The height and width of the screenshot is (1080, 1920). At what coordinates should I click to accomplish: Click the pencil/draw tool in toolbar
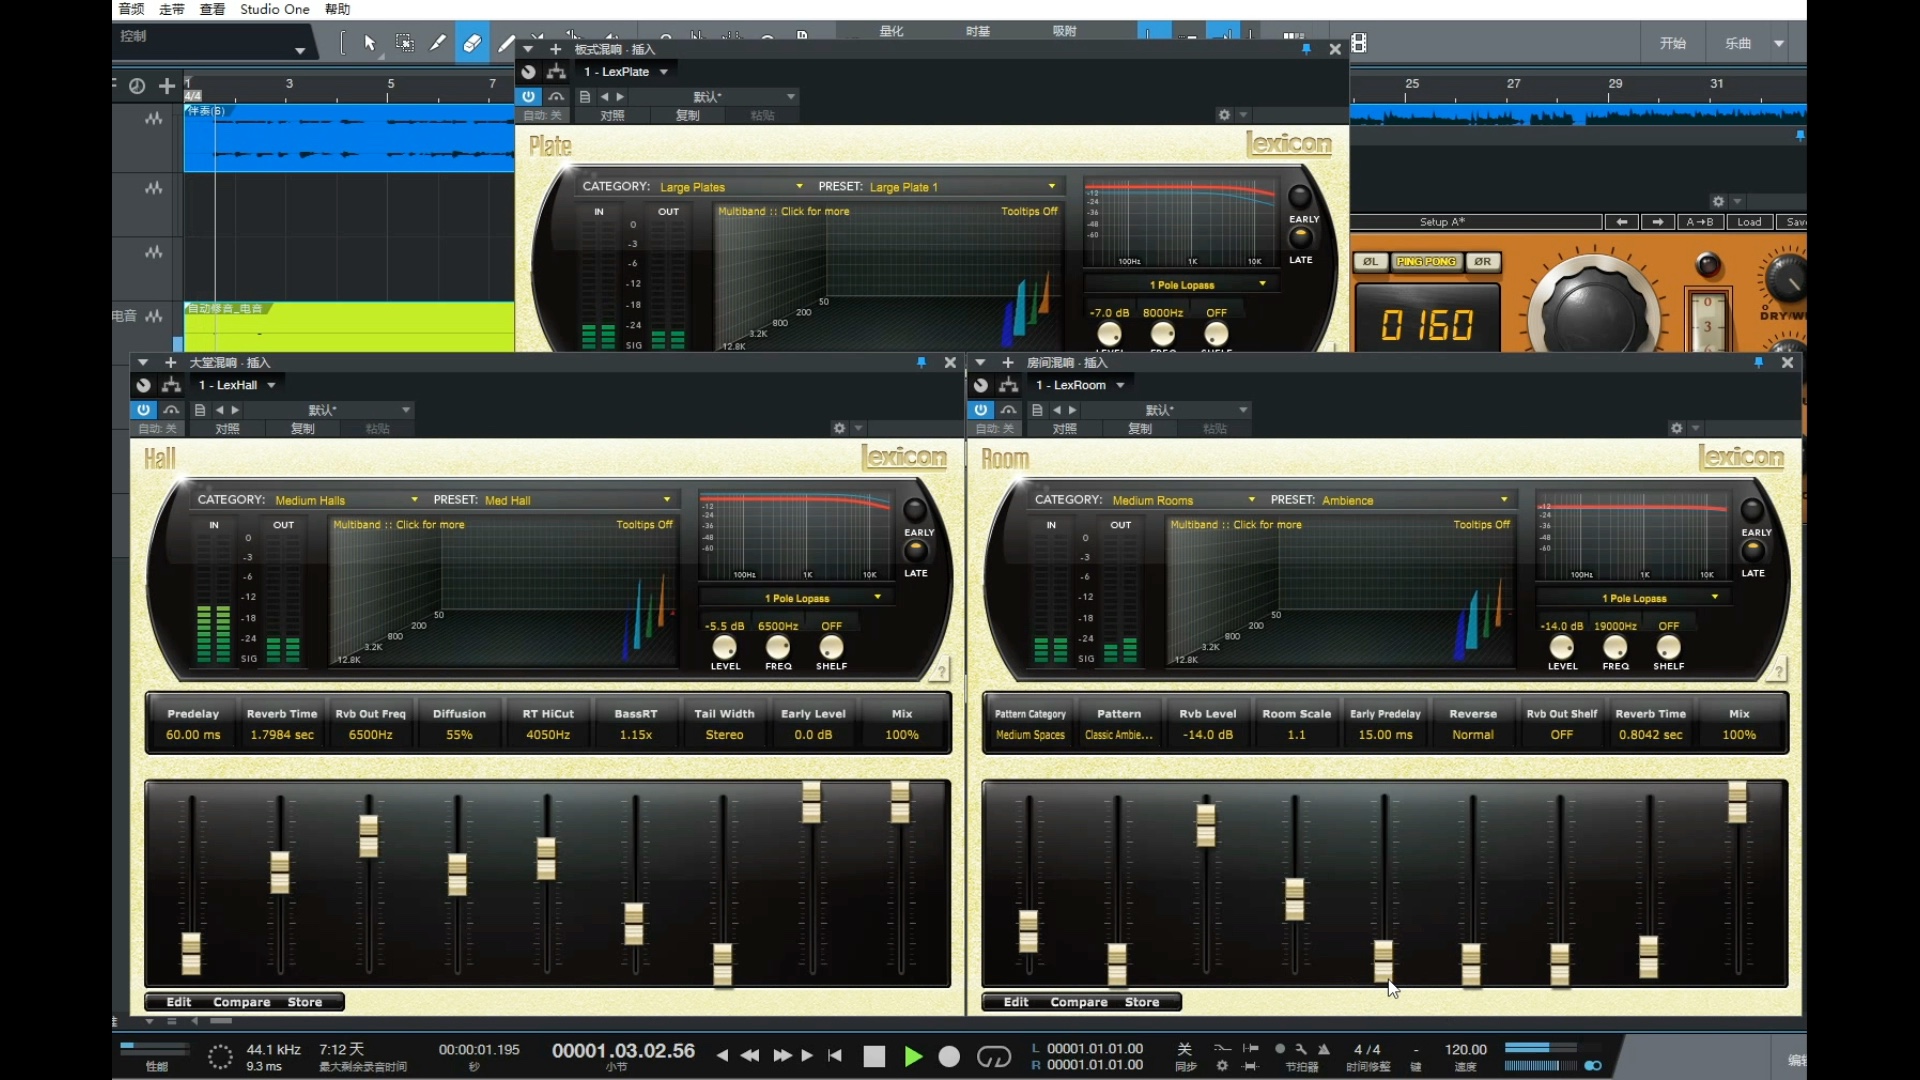(506, 44)
